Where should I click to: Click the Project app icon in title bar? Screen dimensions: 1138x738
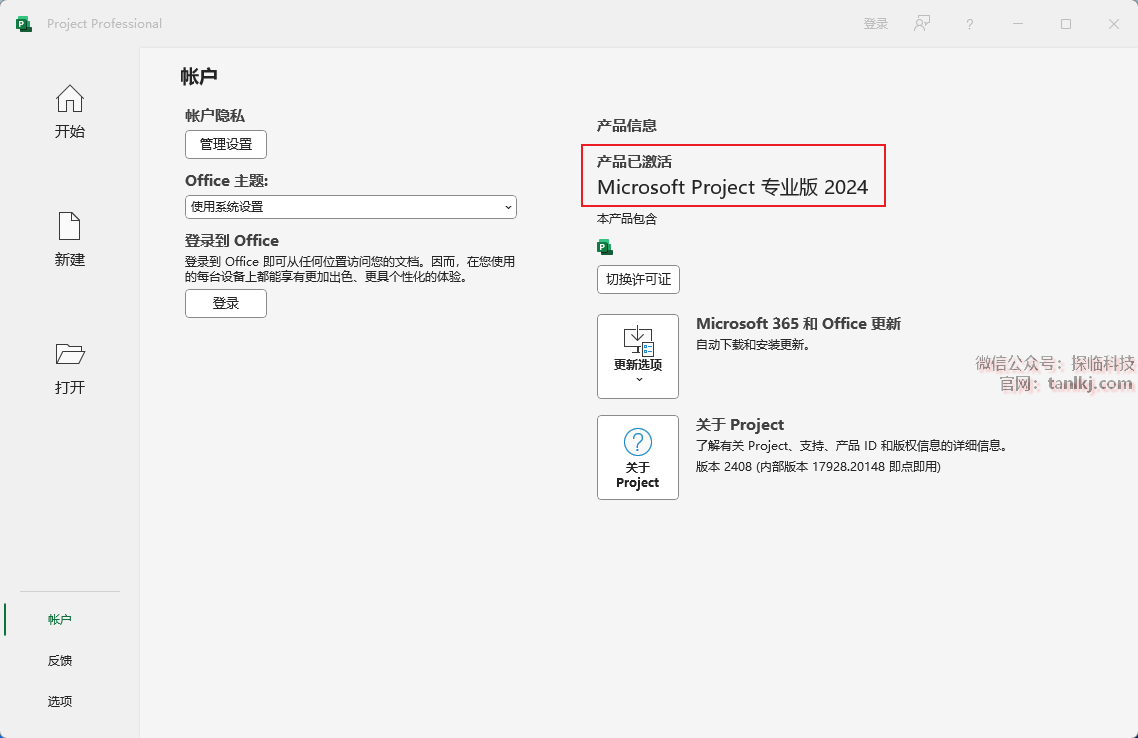24,24
